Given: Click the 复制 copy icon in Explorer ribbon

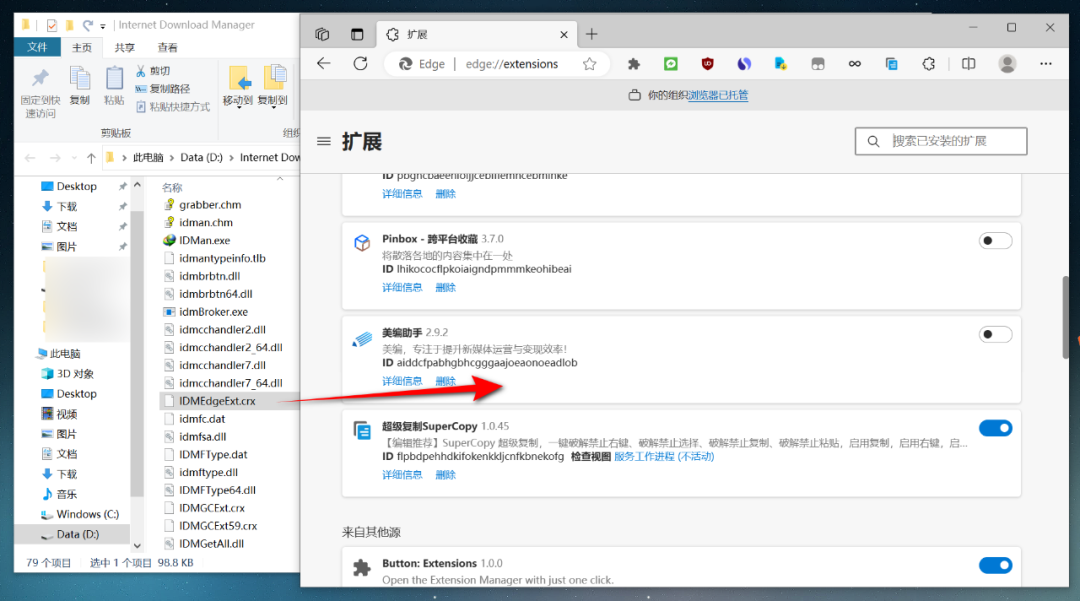Looking at the screenshot, I should click(80, 78).
